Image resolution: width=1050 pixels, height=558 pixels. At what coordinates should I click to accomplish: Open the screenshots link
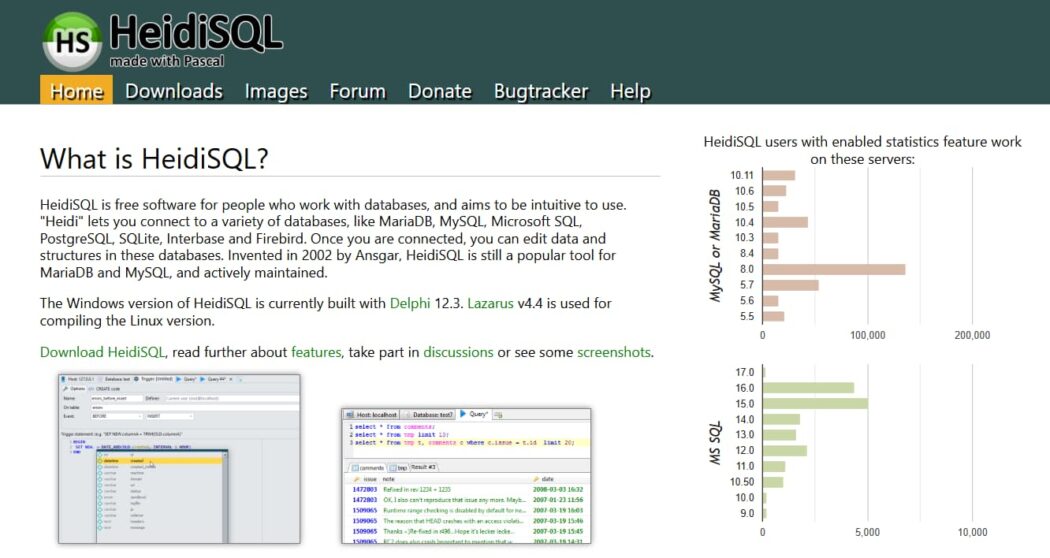coord(613,352)
